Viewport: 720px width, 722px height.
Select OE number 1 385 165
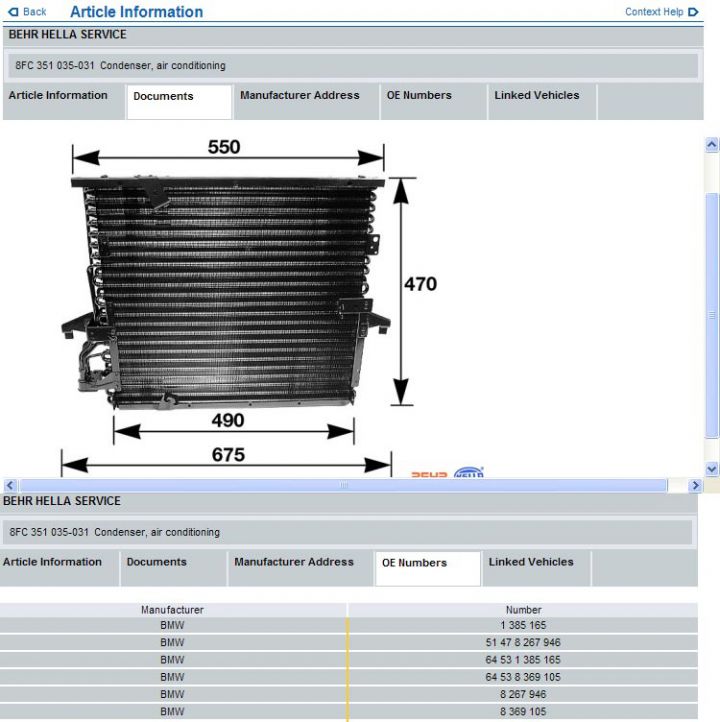(x=523, y=625)
